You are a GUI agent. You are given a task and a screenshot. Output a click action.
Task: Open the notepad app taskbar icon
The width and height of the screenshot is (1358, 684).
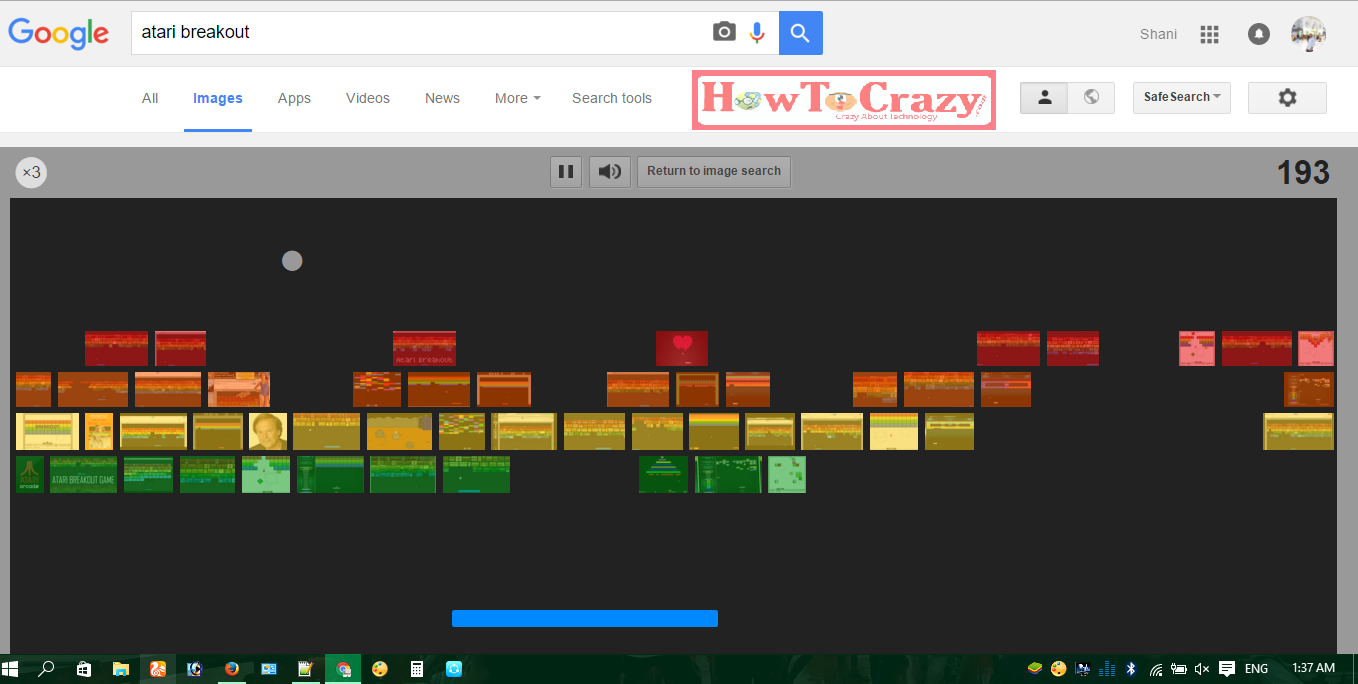click(x=305, y=669)
